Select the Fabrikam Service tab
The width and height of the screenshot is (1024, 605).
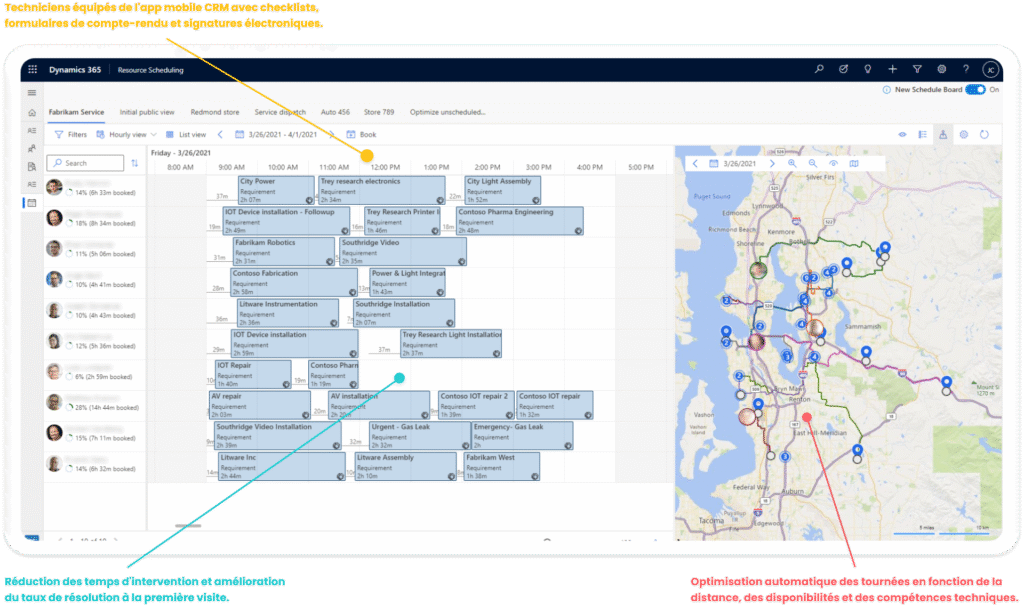tap(76, 112)
